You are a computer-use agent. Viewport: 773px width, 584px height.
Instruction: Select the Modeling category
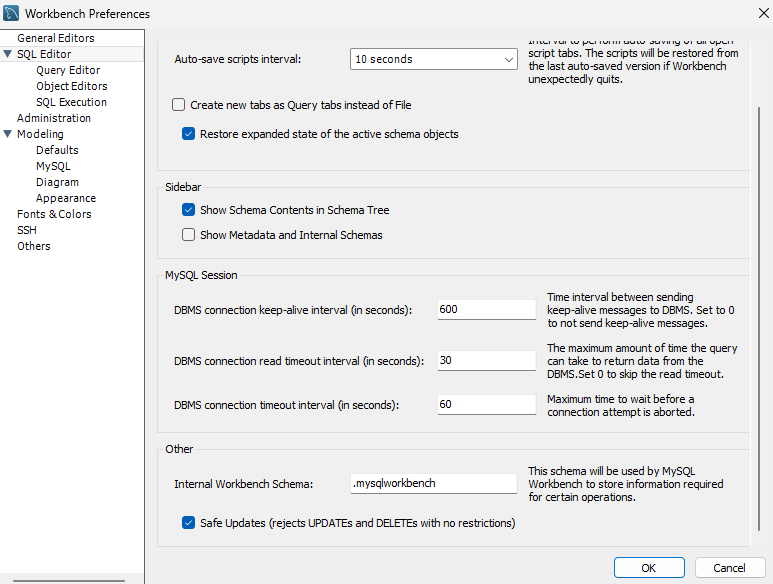(40, 134)
